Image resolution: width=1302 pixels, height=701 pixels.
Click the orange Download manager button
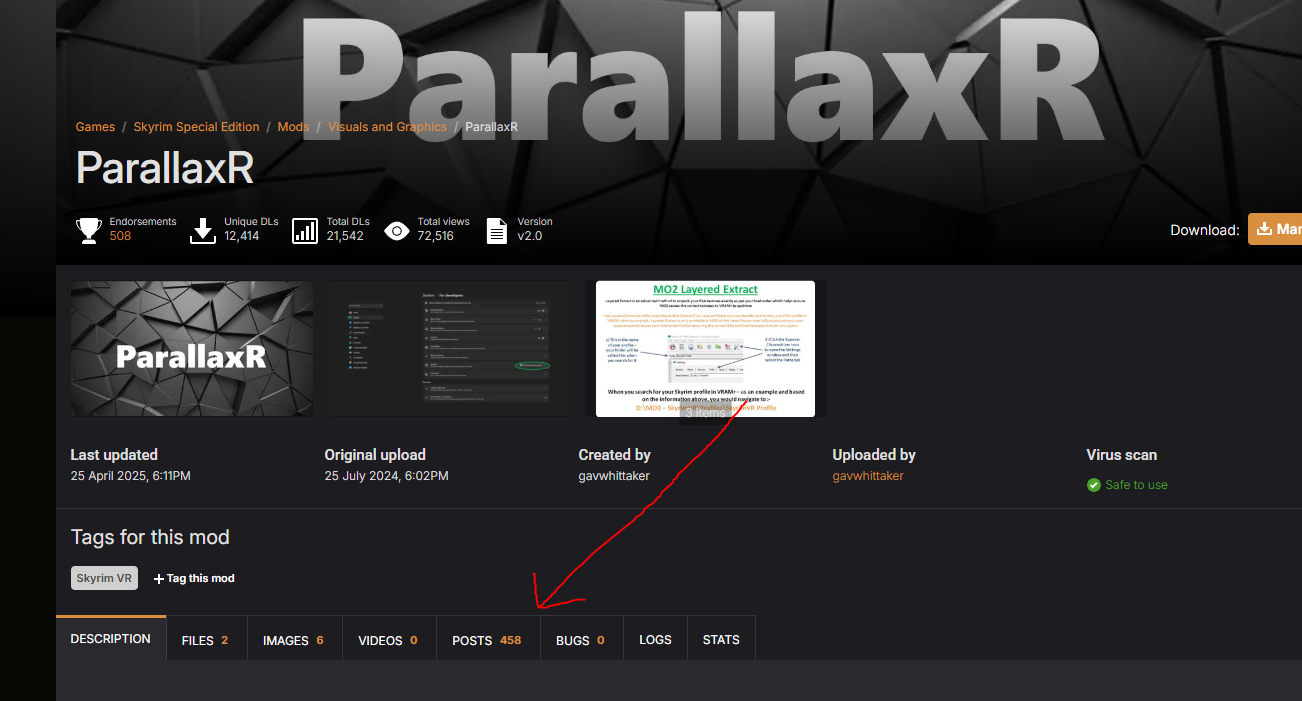(x=1275, y=229)
